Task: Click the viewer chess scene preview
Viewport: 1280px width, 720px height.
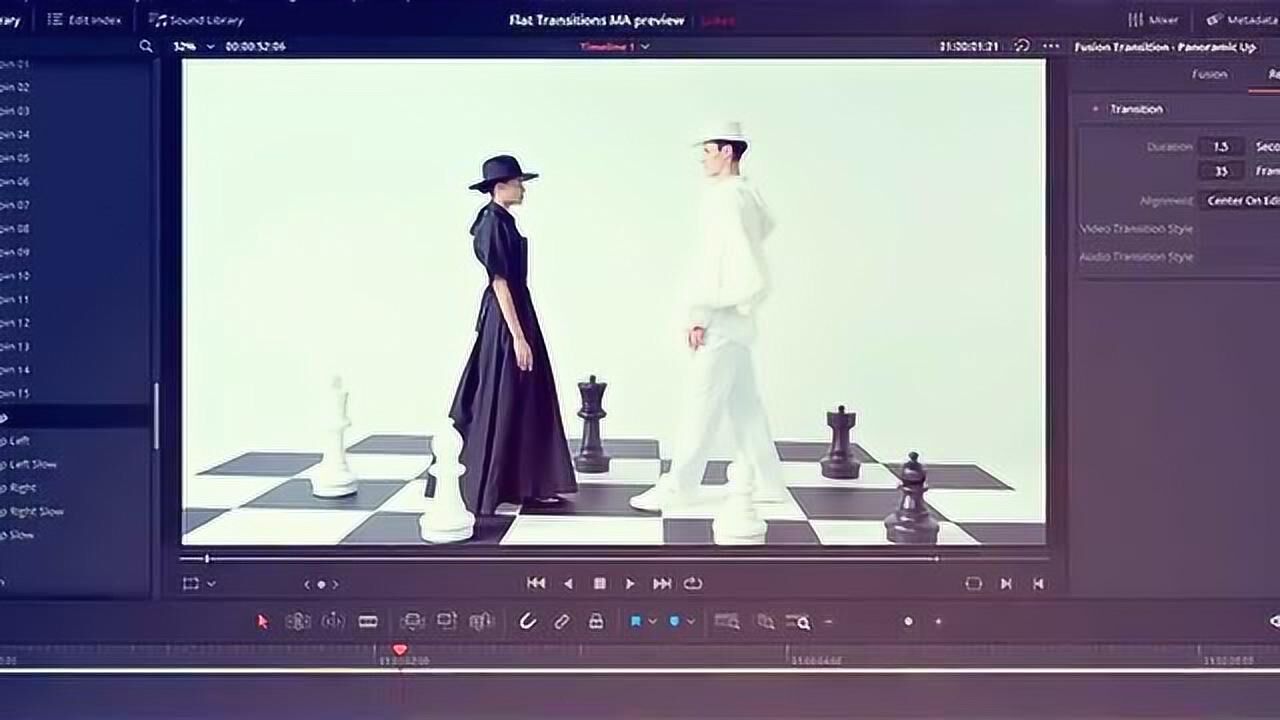Action: [614, 302]
